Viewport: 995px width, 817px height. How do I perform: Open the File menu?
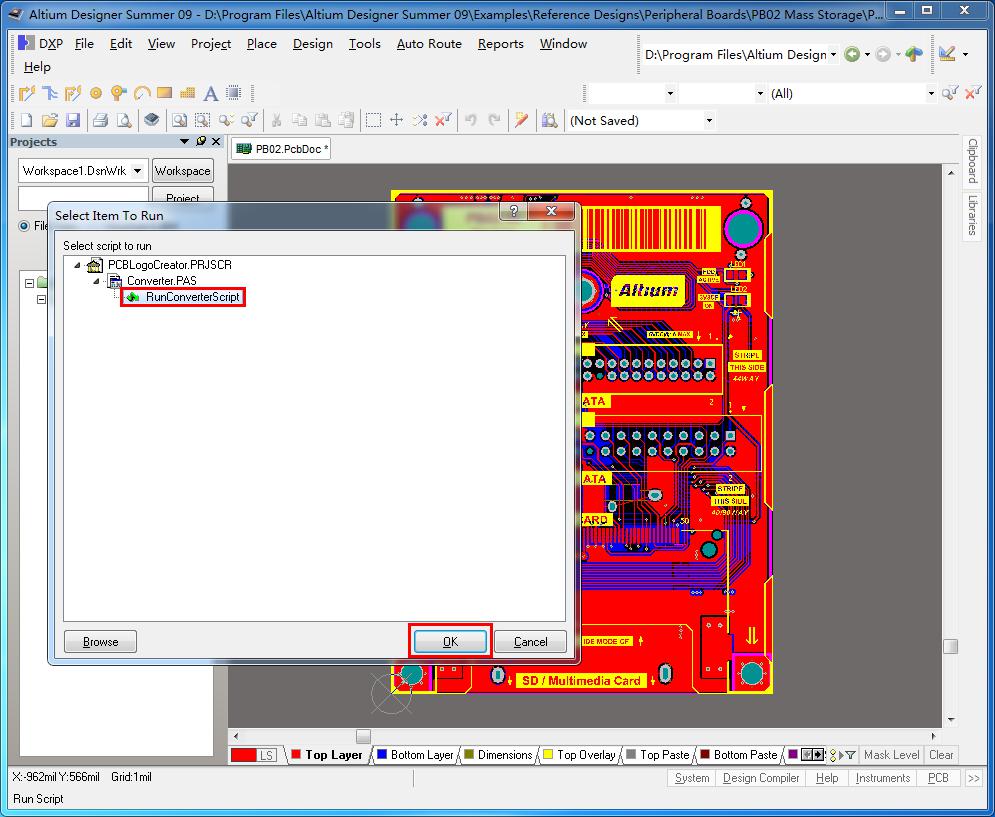[84, 44]
